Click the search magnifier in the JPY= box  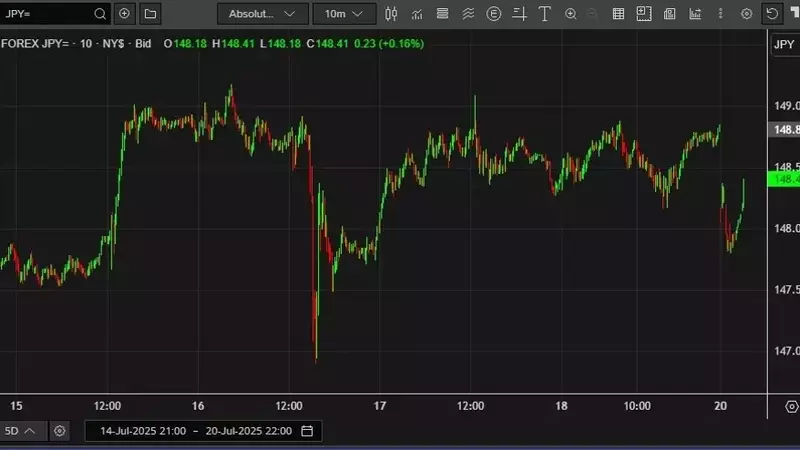(100, 14)
